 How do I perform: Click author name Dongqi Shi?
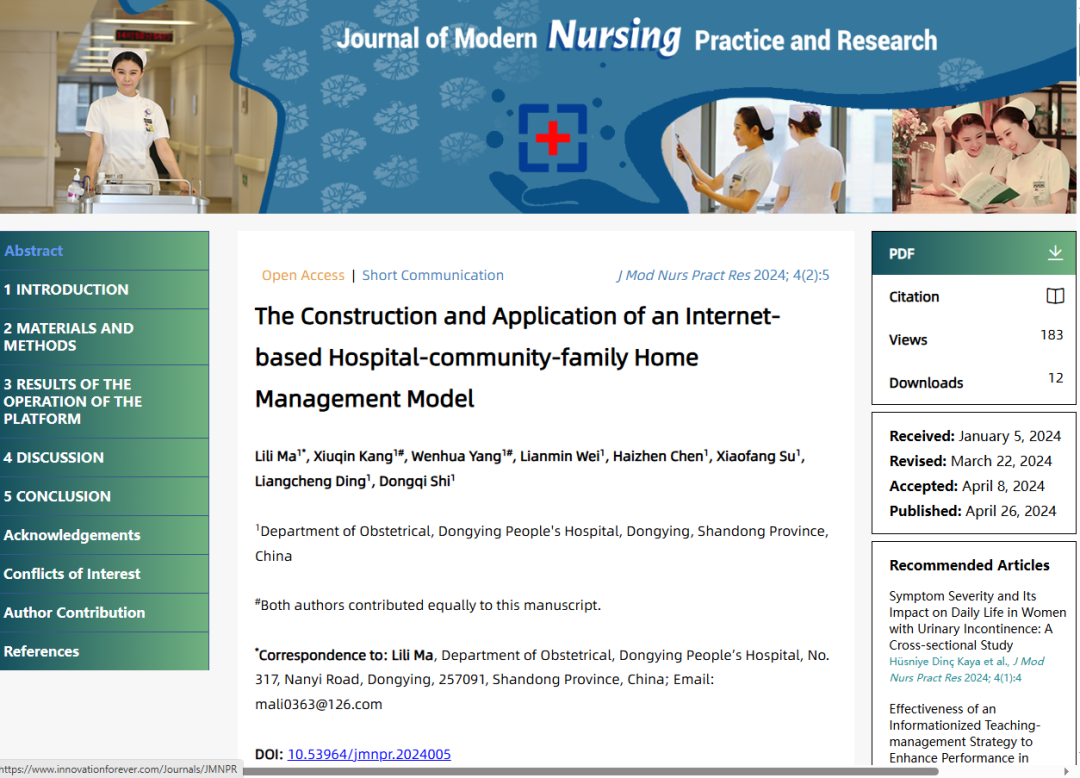[x=415, y=481]
